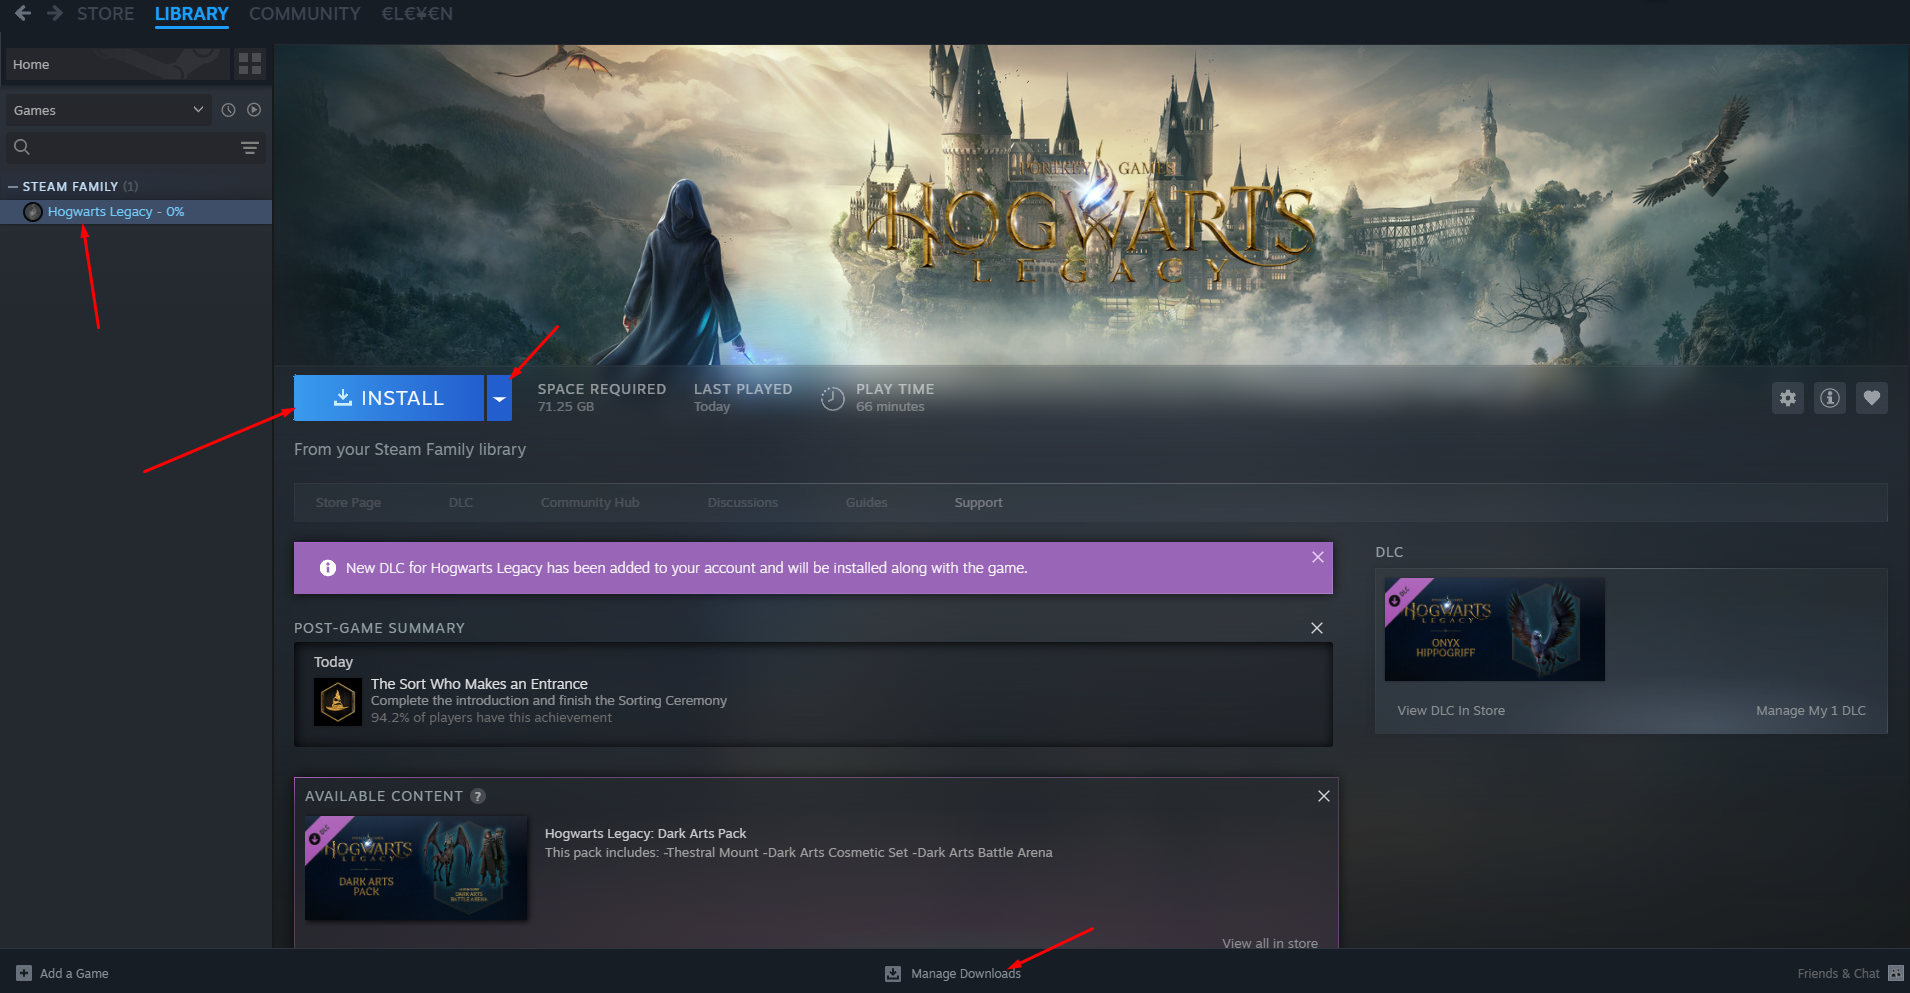Screen dimensions: 1910x993
Task: Open the LIBRARY tab
Action: [x=192, y=14]
